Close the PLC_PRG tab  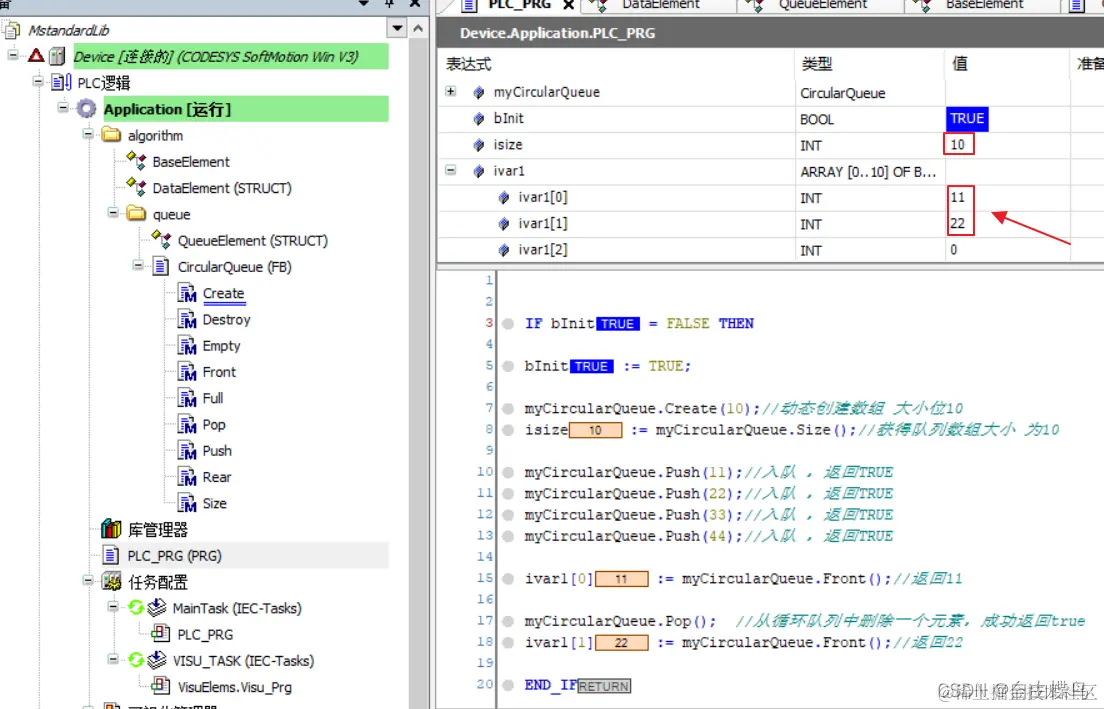point(568,5)
